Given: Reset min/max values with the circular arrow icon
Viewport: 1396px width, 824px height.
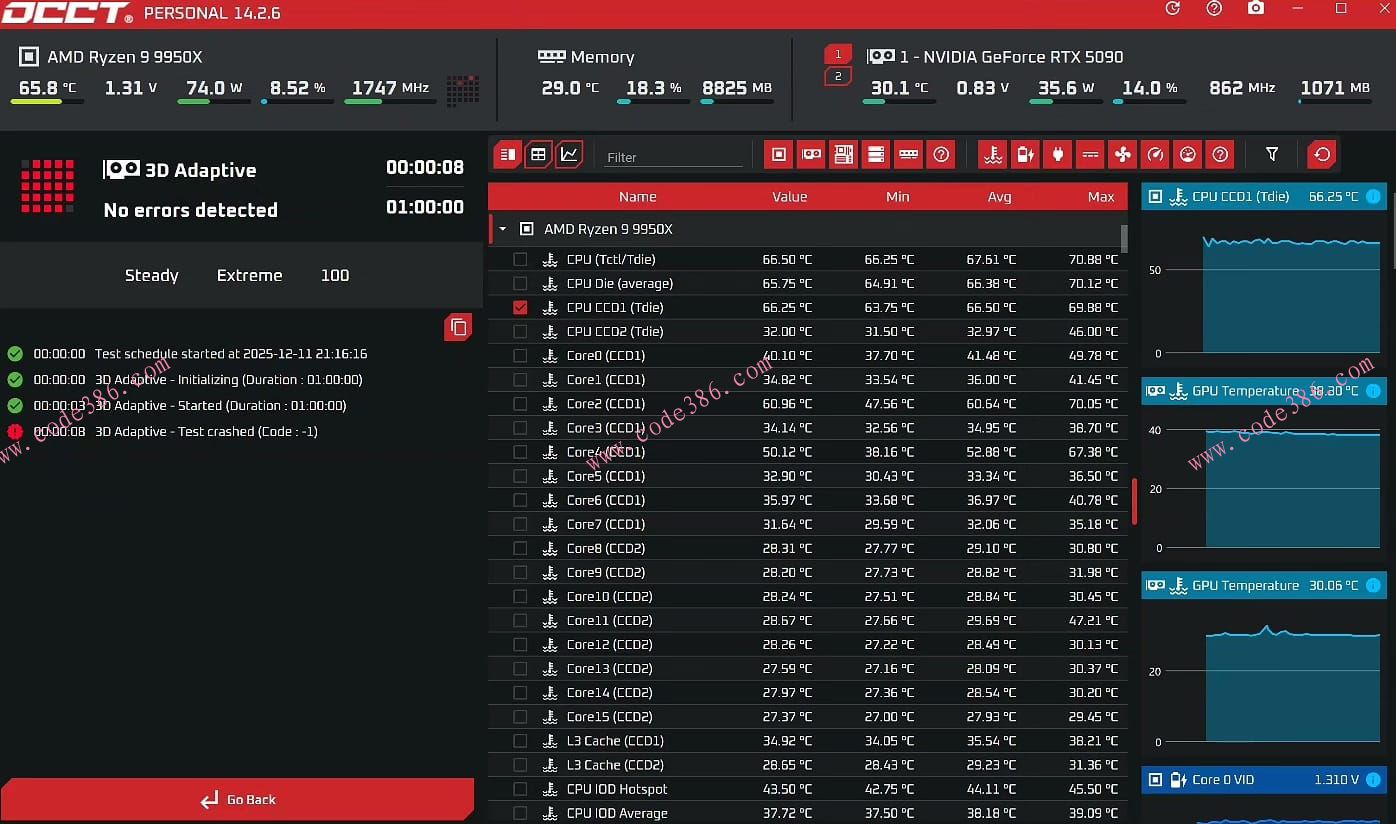Looking at the screenshot, I should click(1322, 154).
